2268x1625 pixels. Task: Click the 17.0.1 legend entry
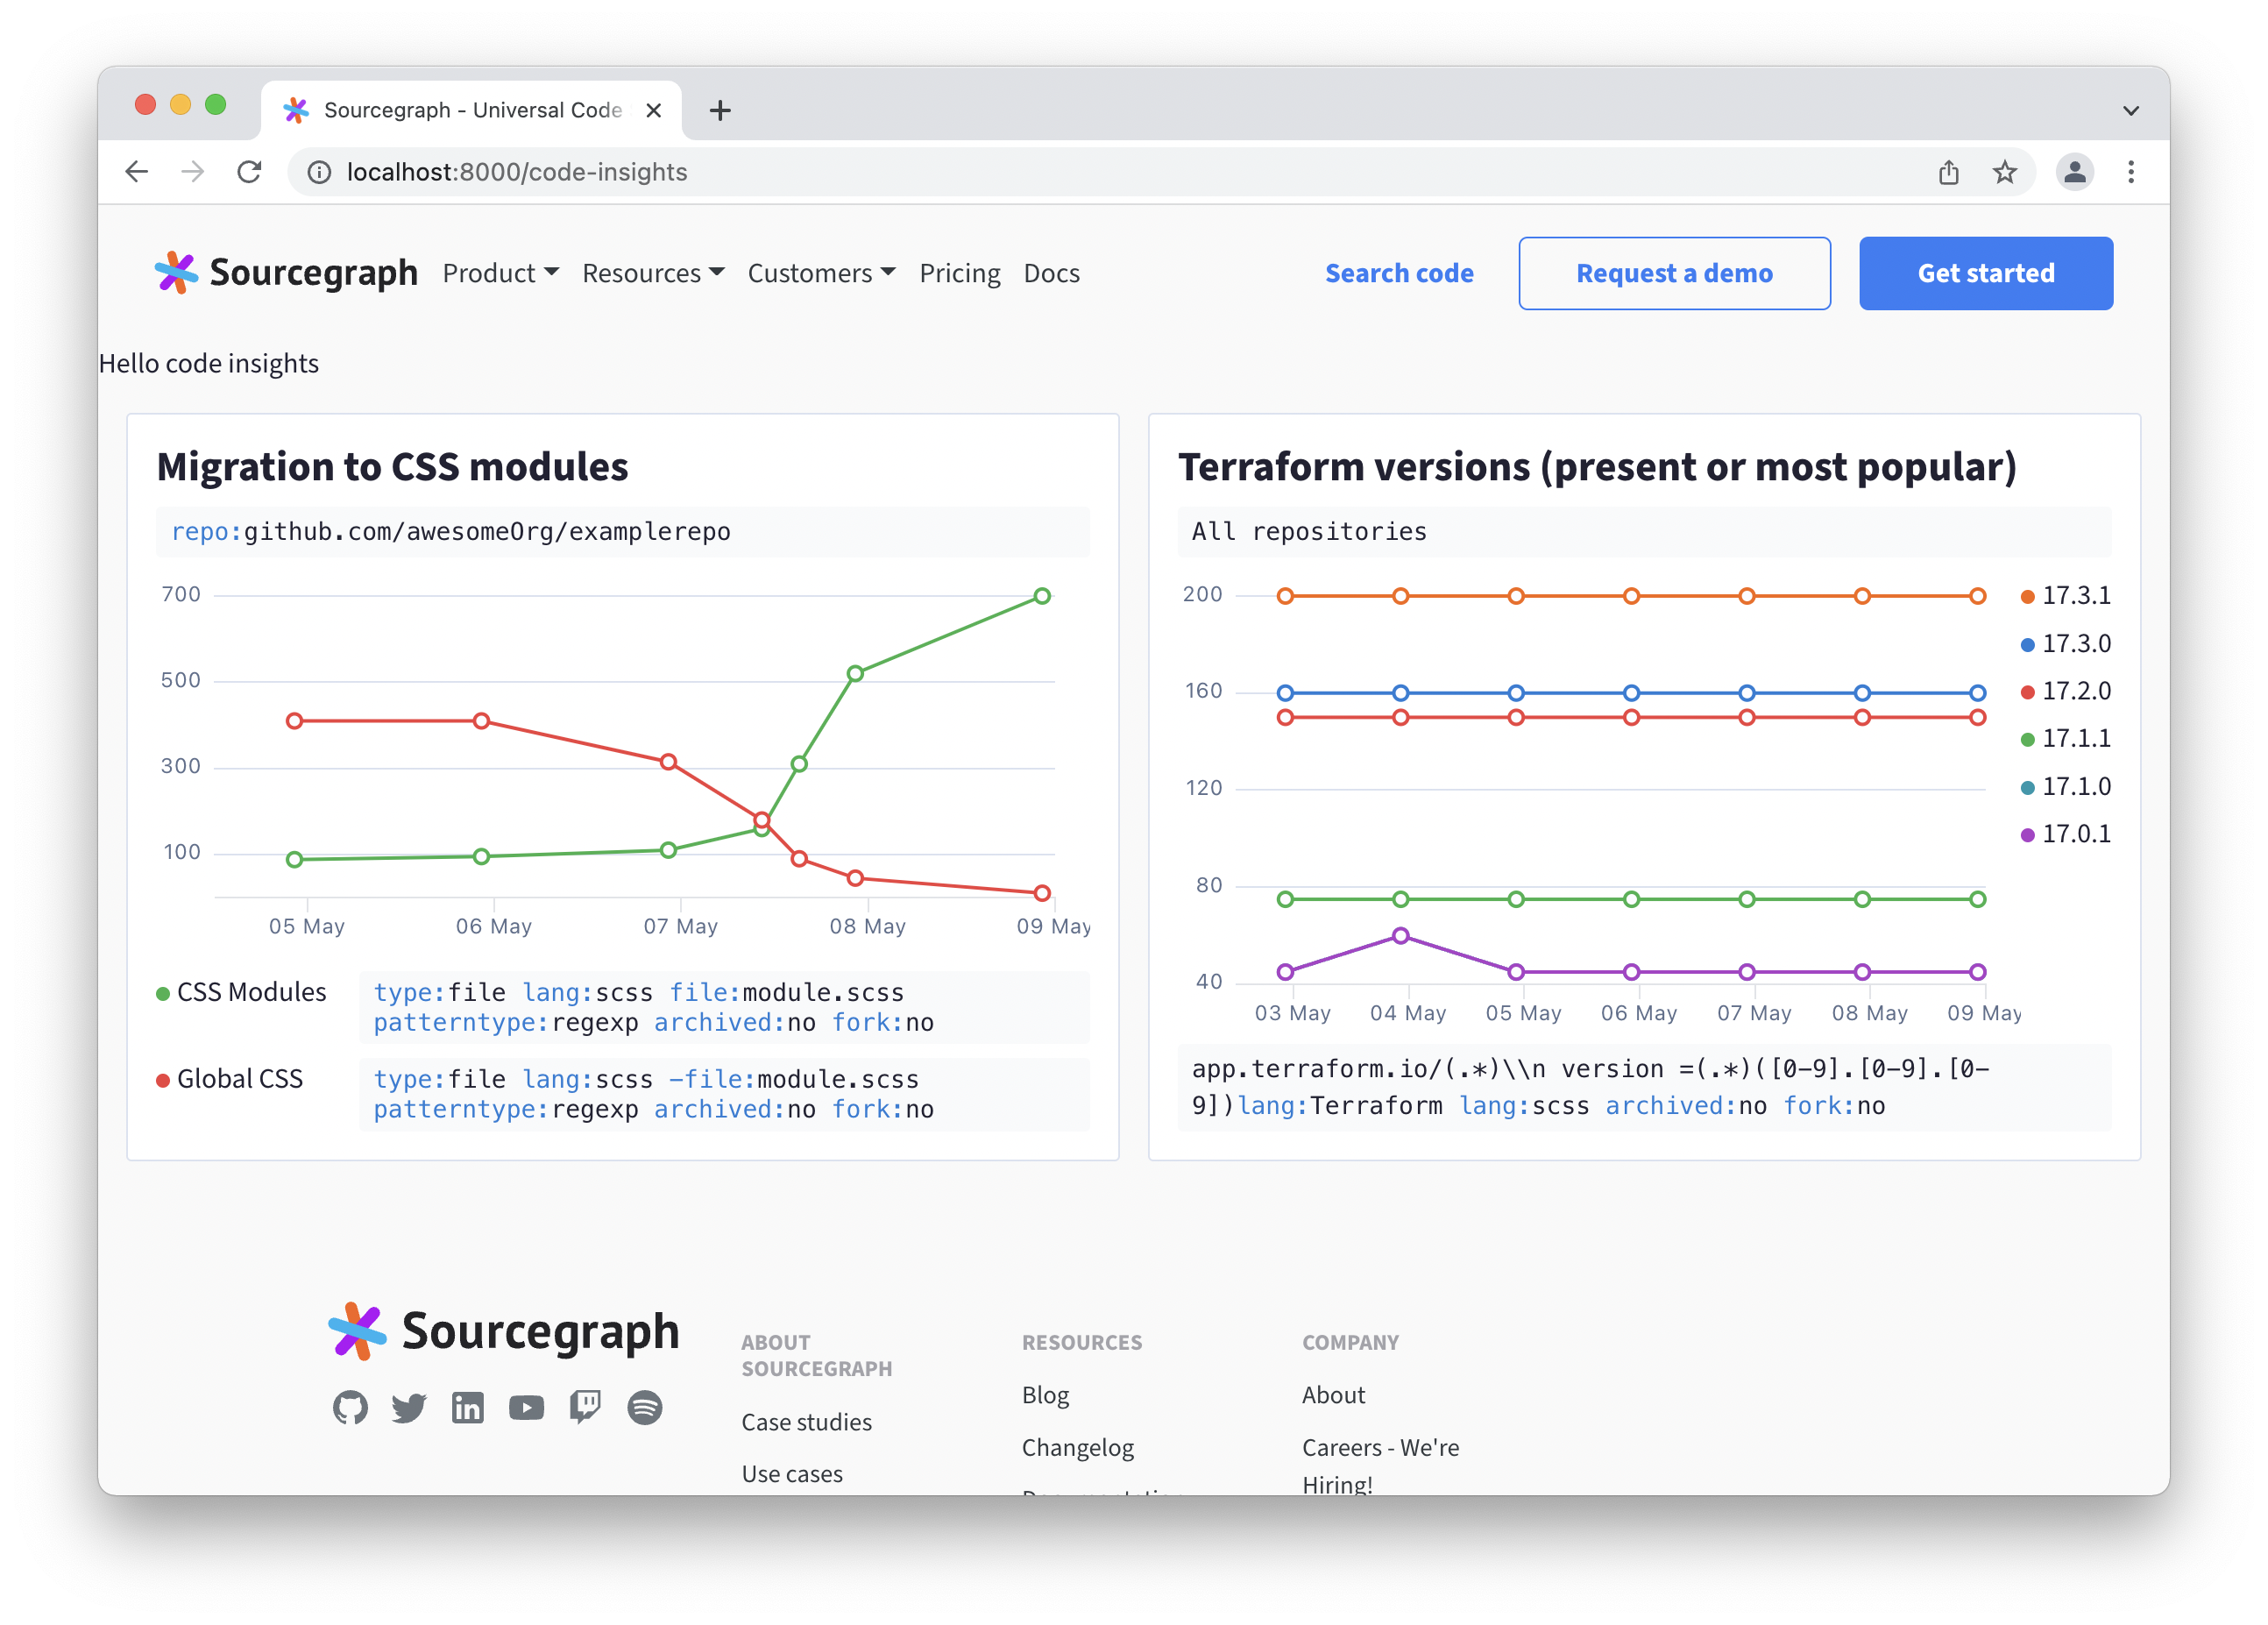(x=2066, y=834)
